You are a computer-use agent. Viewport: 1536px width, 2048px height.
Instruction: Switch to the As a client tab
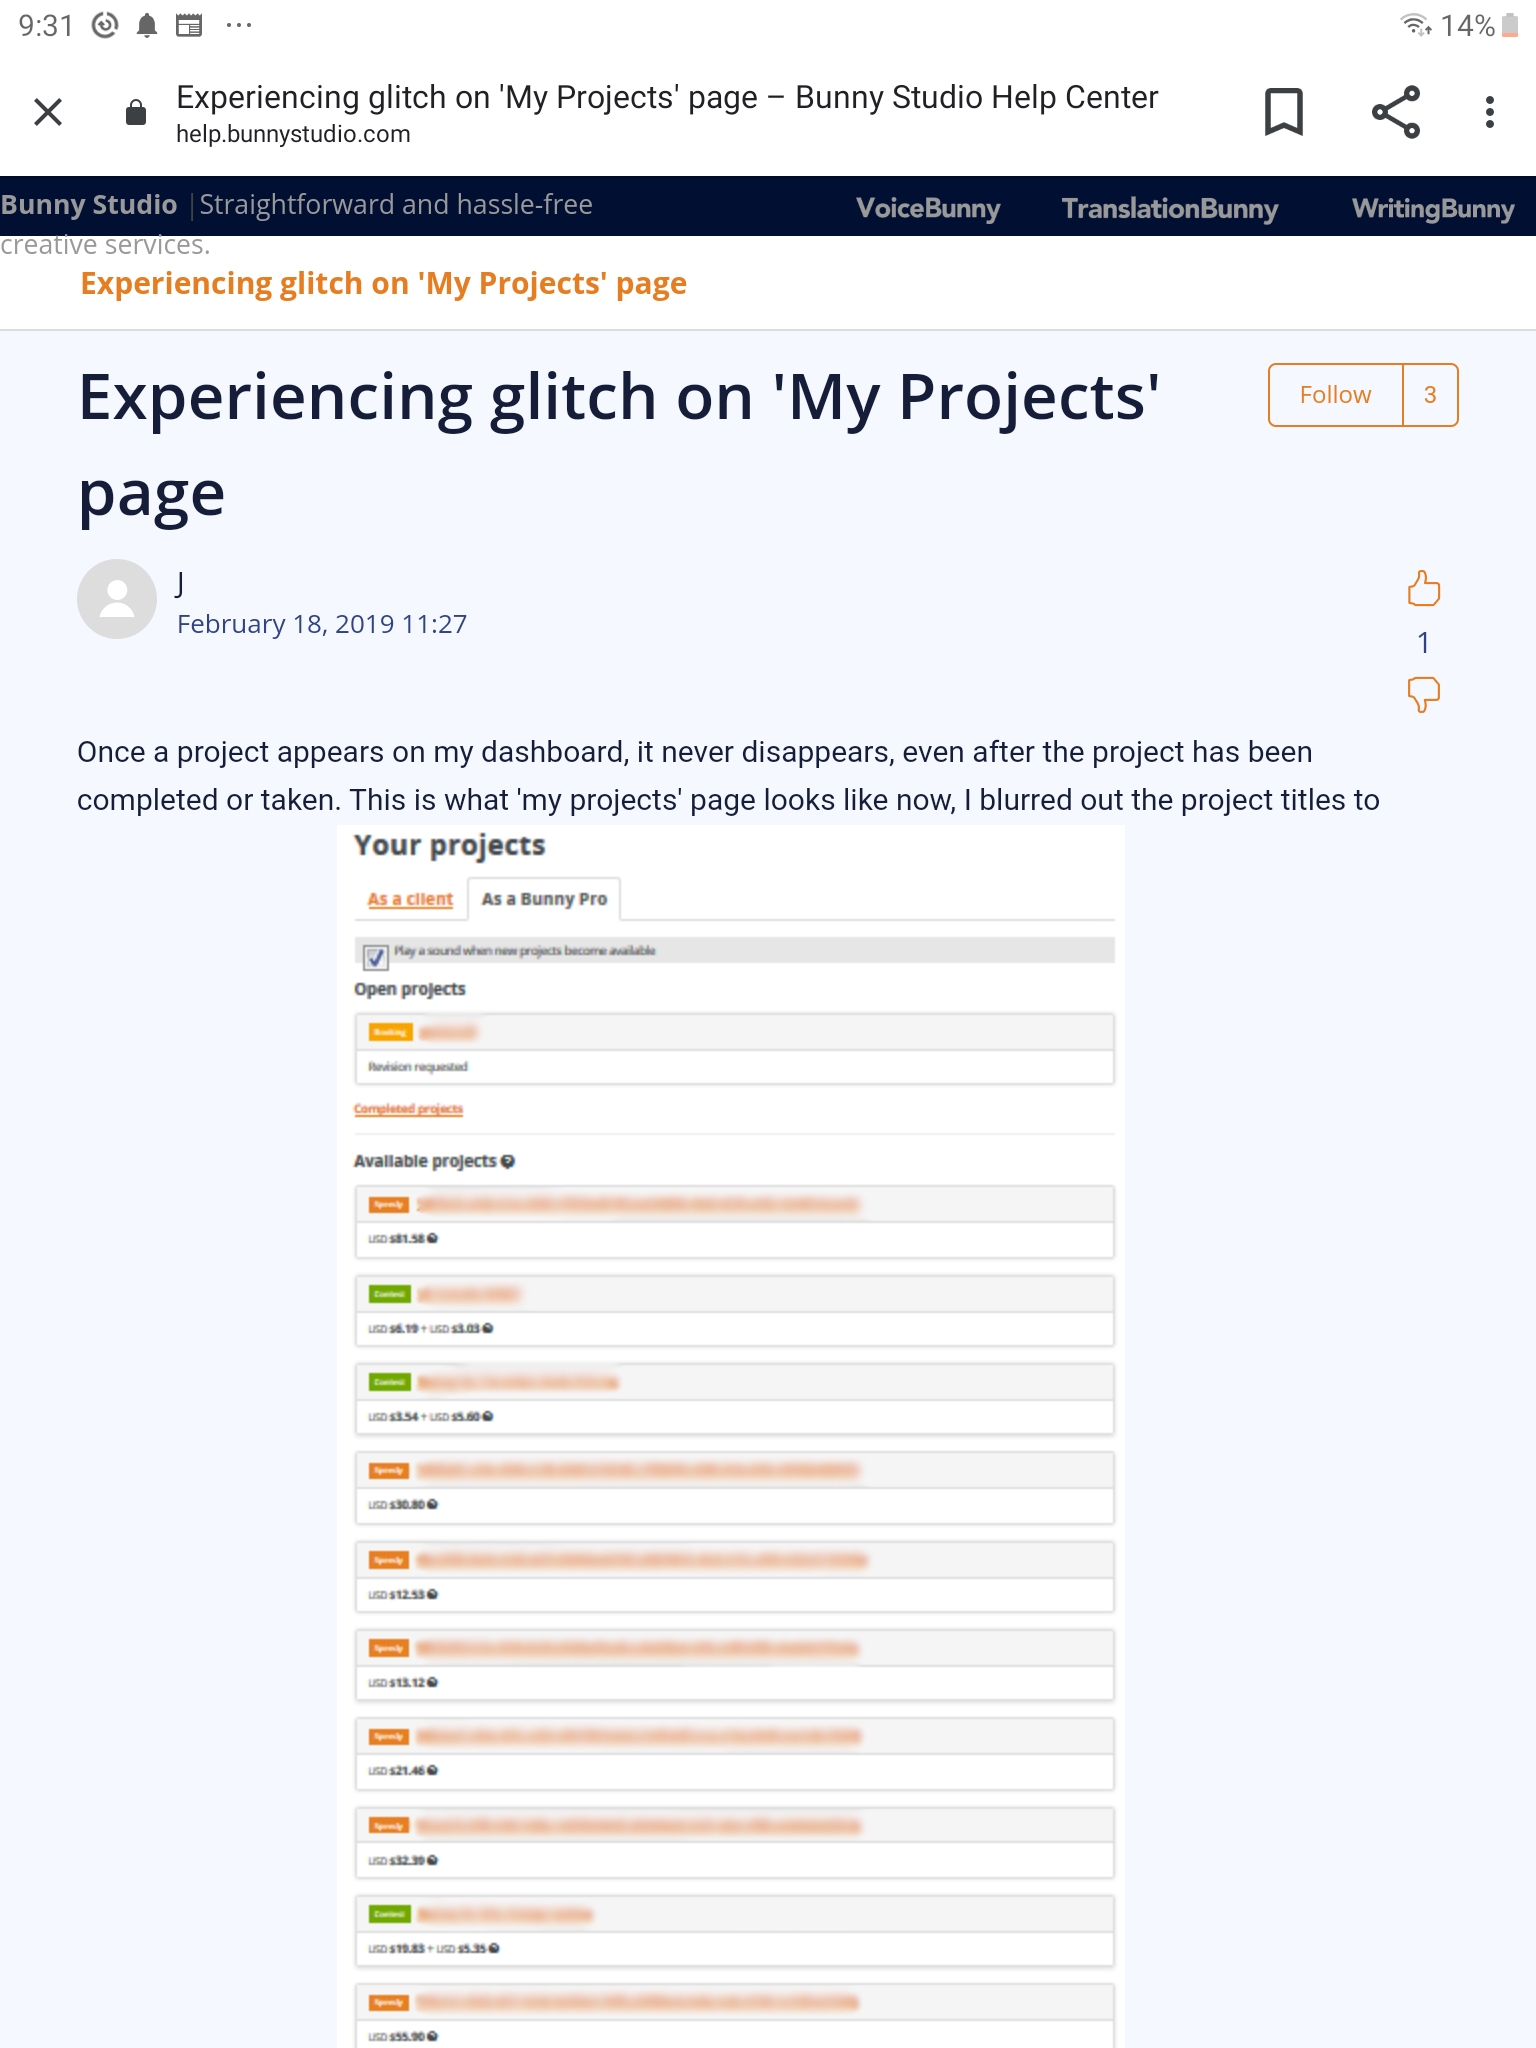410,899
